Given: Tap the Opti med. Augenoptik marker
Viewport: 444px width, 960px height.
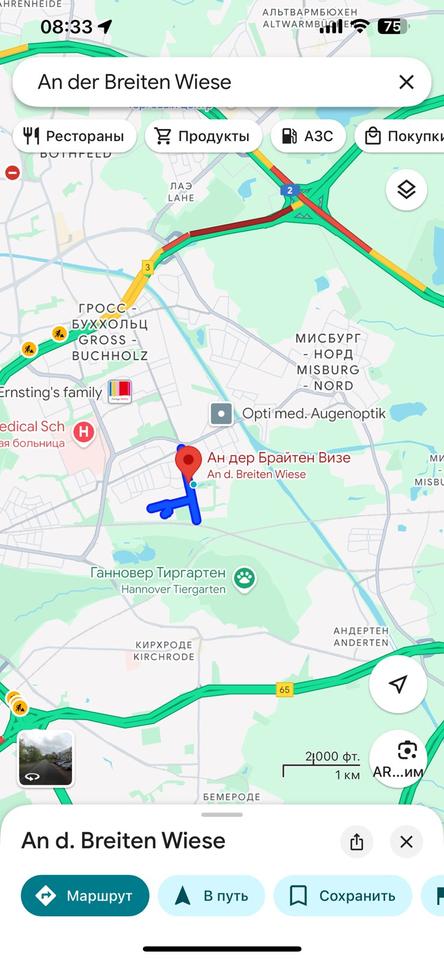Looking at the screenshot, I should point(221,414).
